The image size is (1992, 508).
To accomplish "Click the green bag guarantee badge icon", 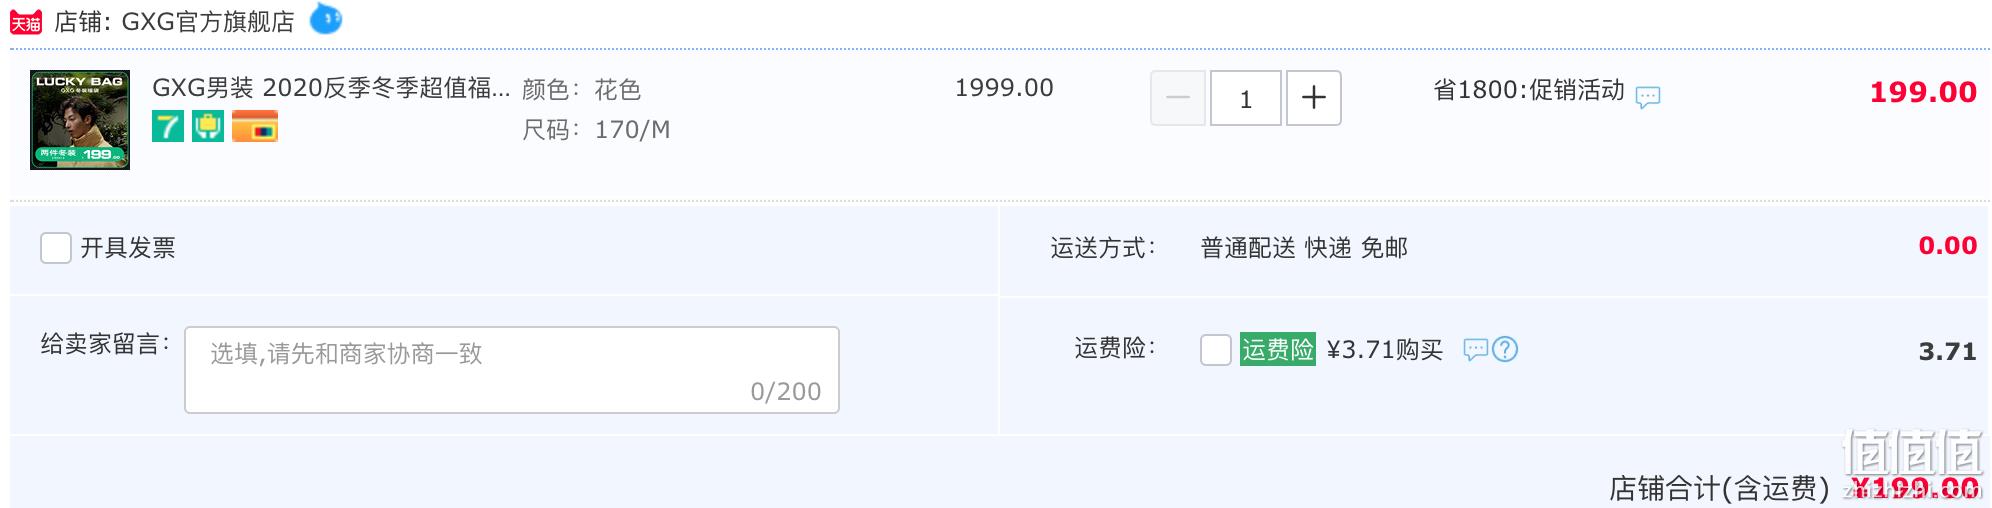I will point(208,126).
